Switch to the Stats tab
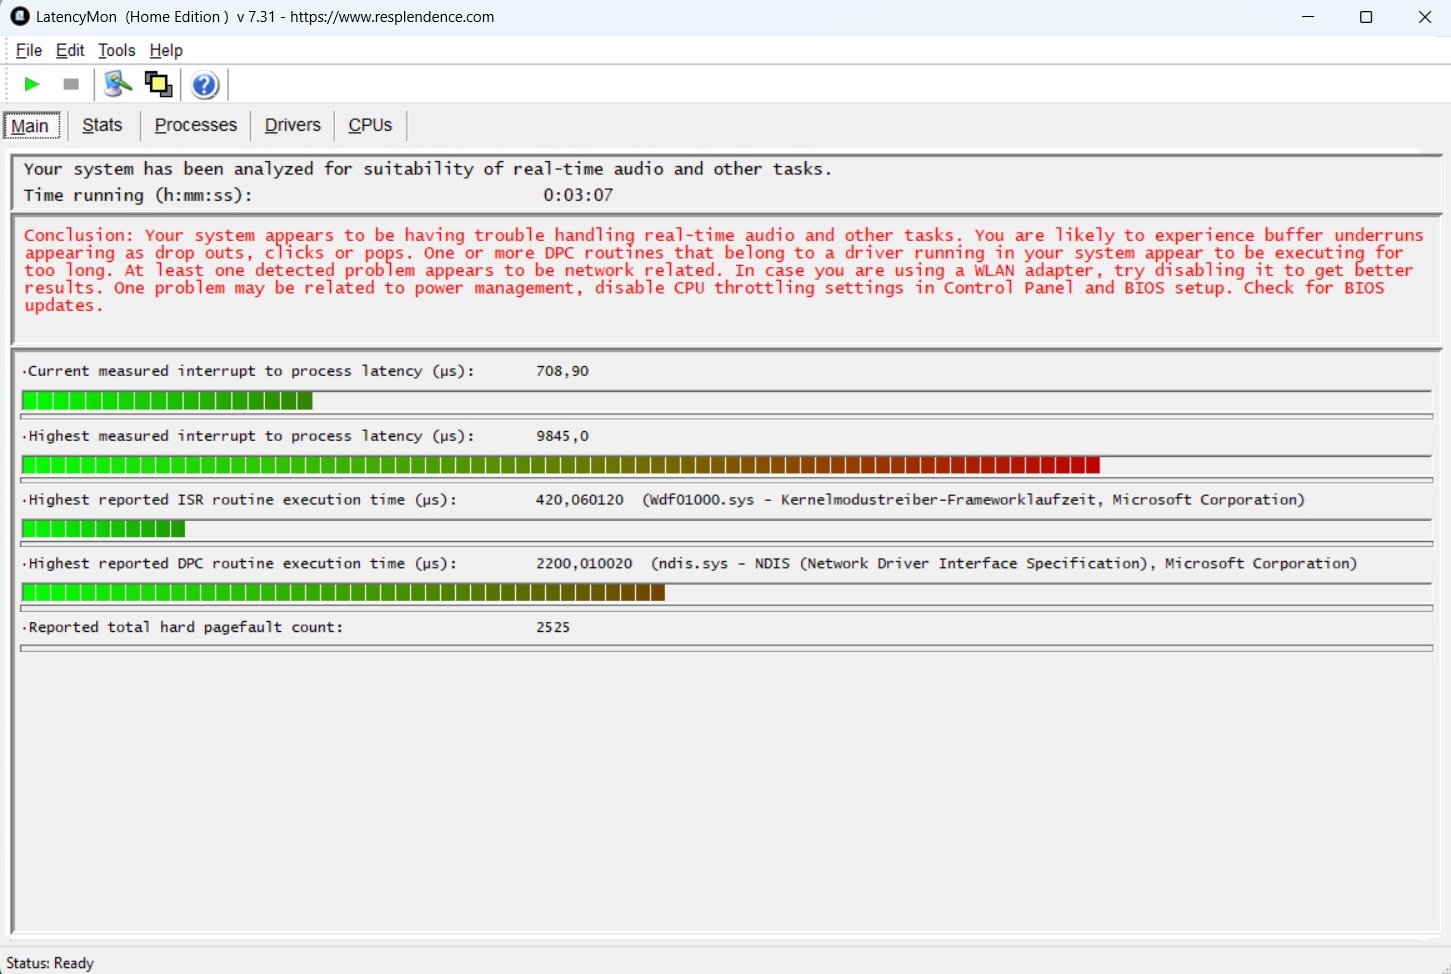Screen dimensions: 1451x974 point(102,126)
